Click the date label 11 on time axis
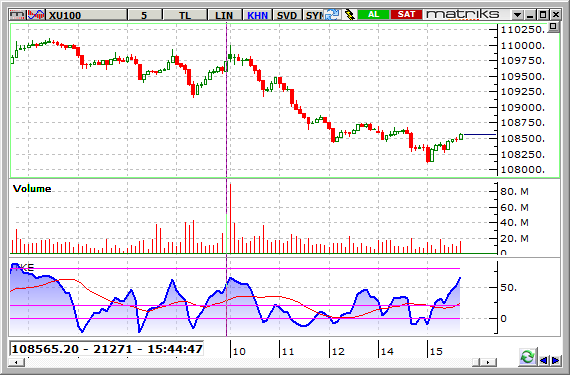Screen dimensions: 570x375 click(288, 351)
